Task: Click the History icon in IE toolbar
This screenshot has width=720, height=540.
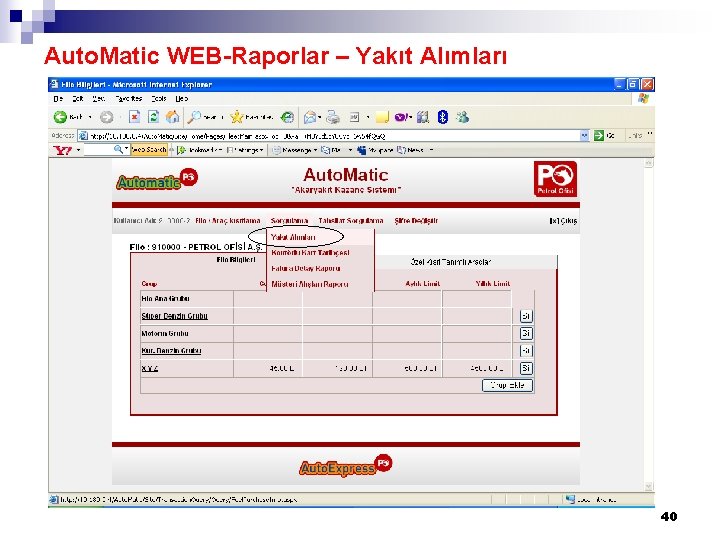Action: pos(287,118)
